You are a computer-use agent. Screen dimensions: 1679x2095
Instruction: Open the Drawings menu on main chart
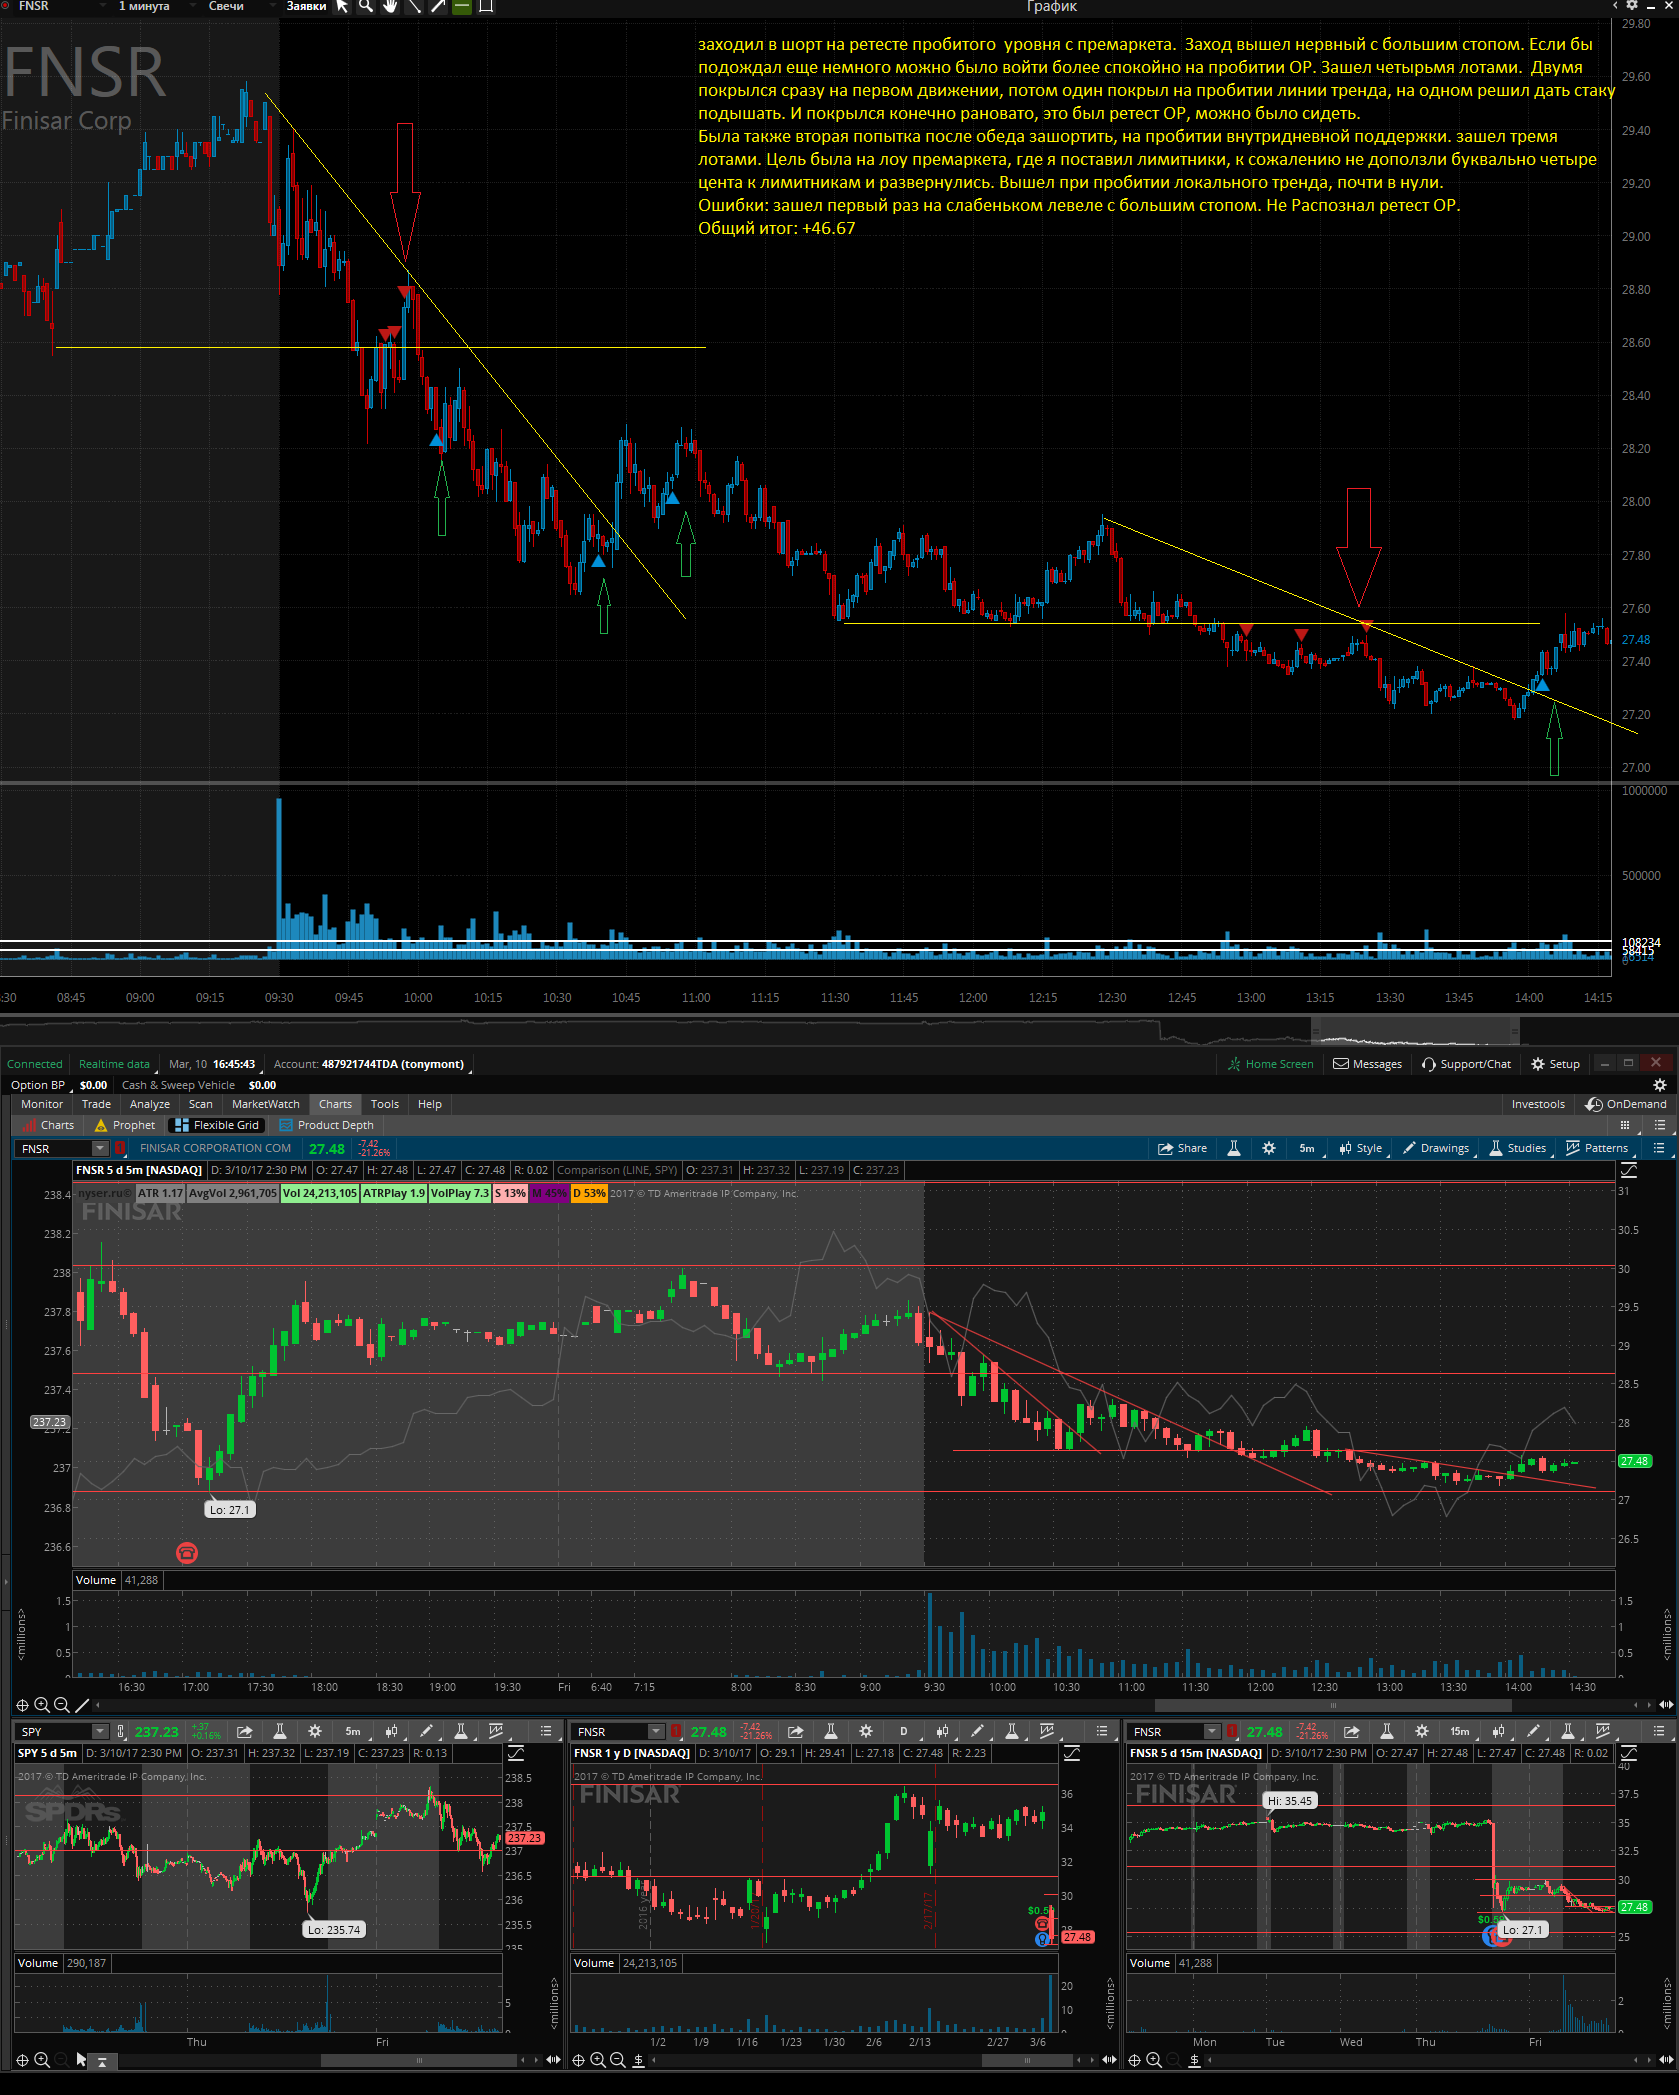1436,1148
